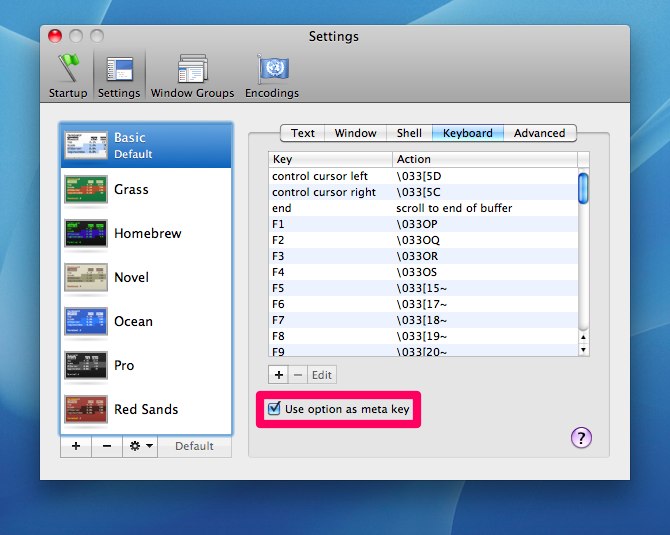Click the Default button below the profile list

[x=194, y=447]
